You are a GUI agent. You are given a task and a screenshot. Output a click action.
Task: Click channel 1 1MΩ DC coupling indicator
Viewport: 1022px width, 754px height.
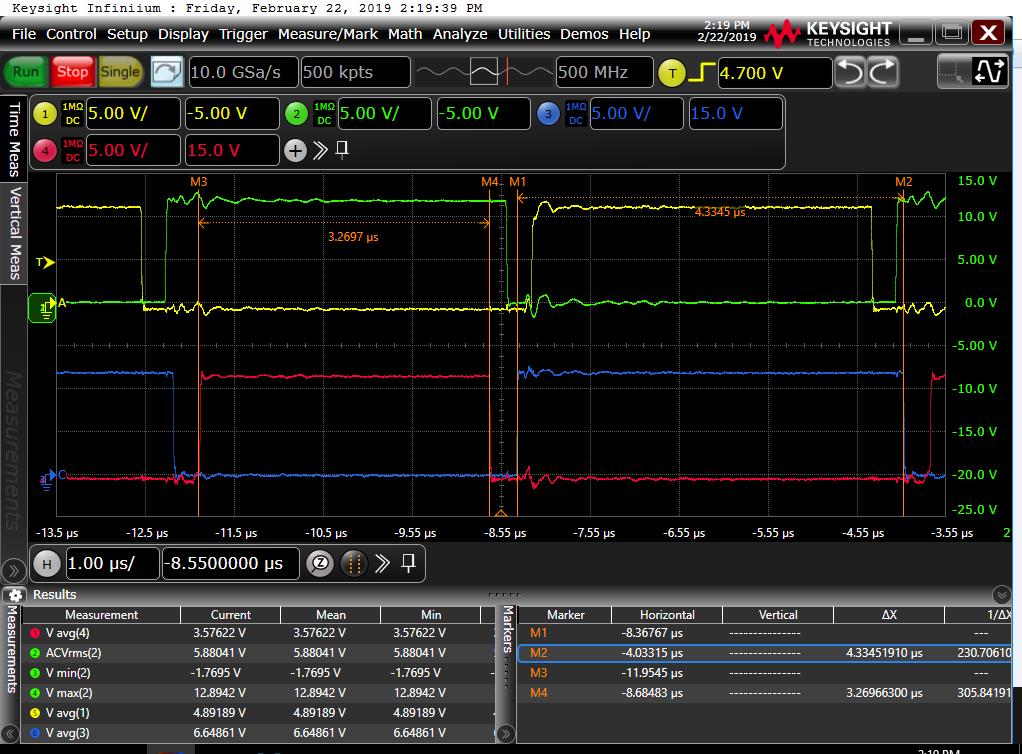(72, 113)
